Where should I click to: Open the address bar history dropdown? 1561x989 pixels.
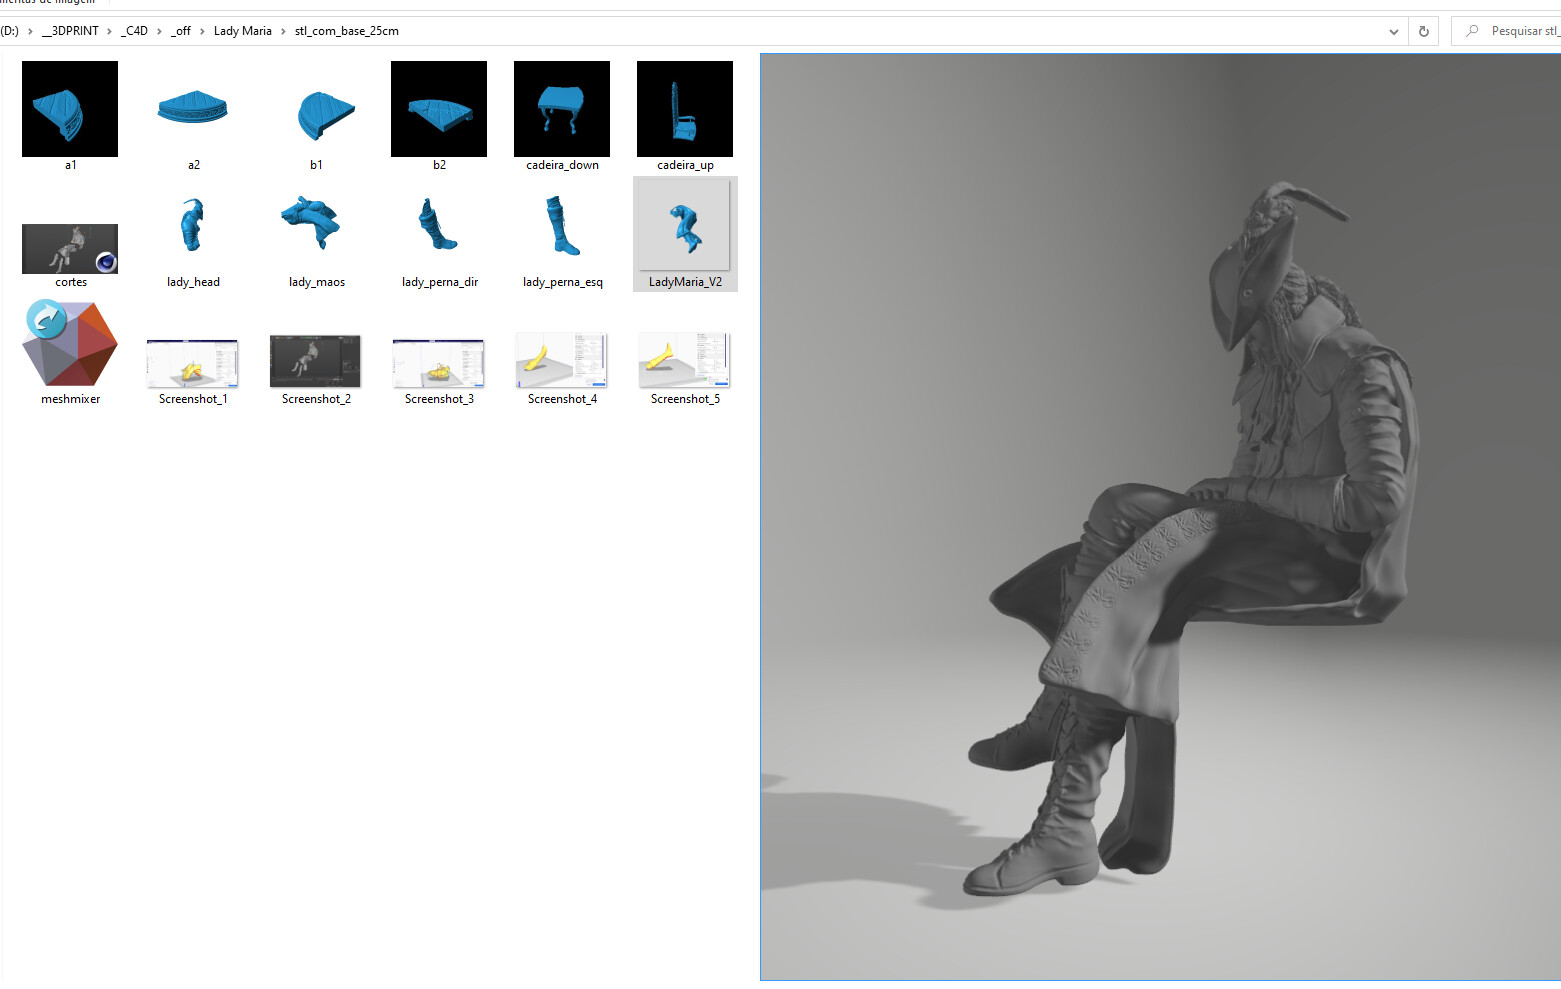[x=1393, y=31]
